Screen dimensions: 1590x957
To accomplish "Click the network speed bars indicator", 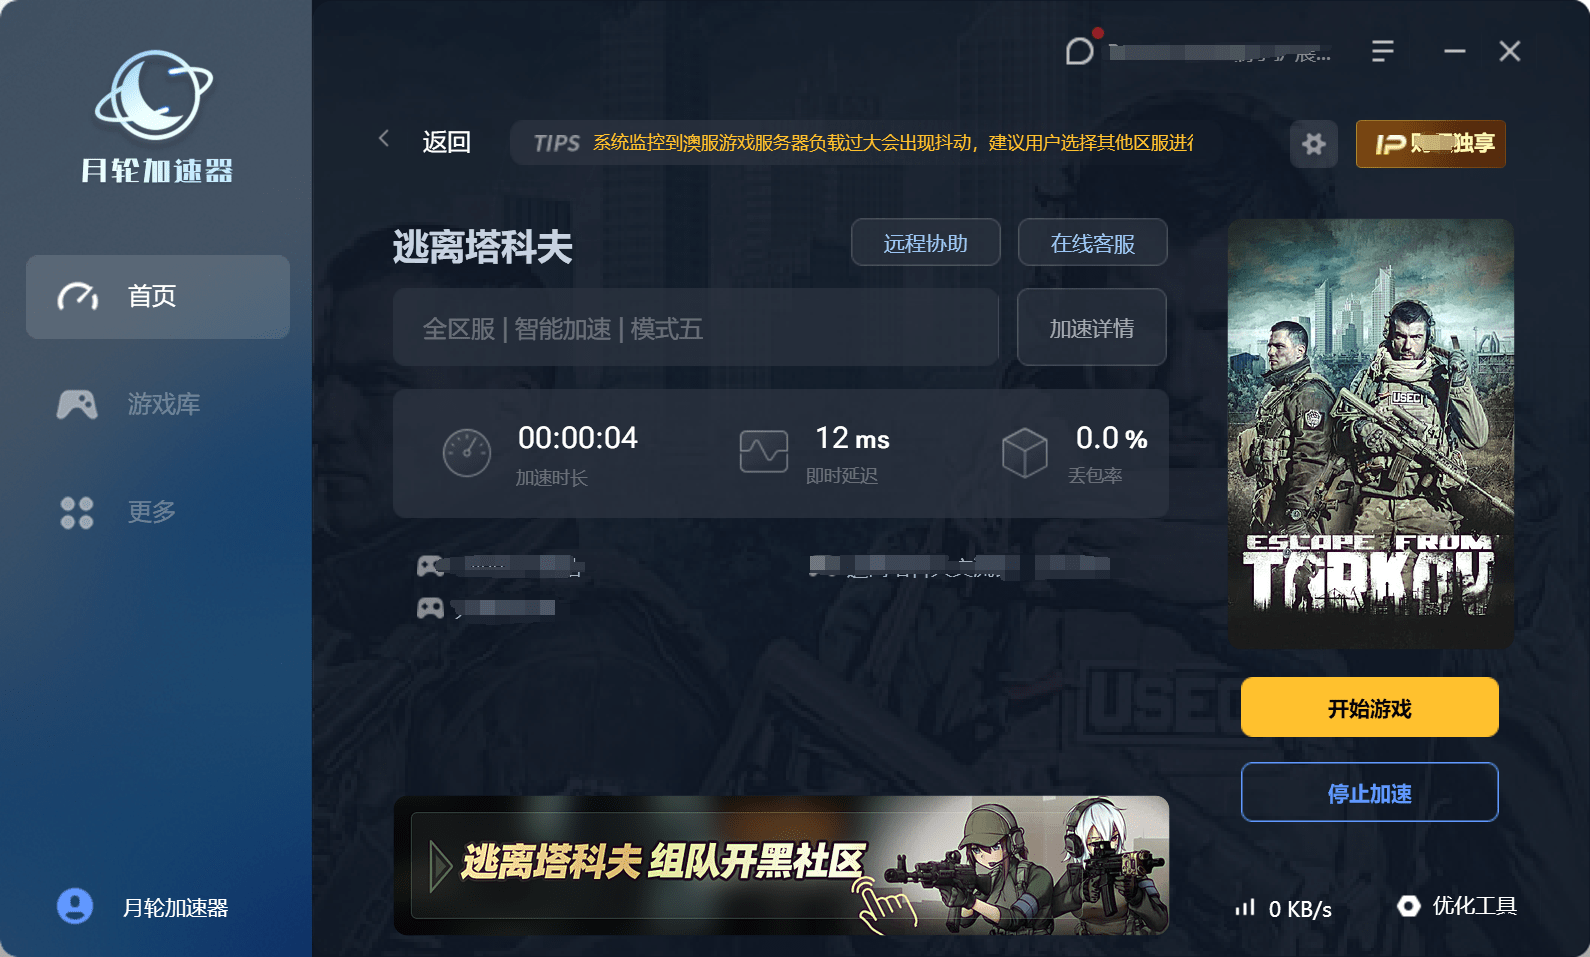I will click(1244, 908).
